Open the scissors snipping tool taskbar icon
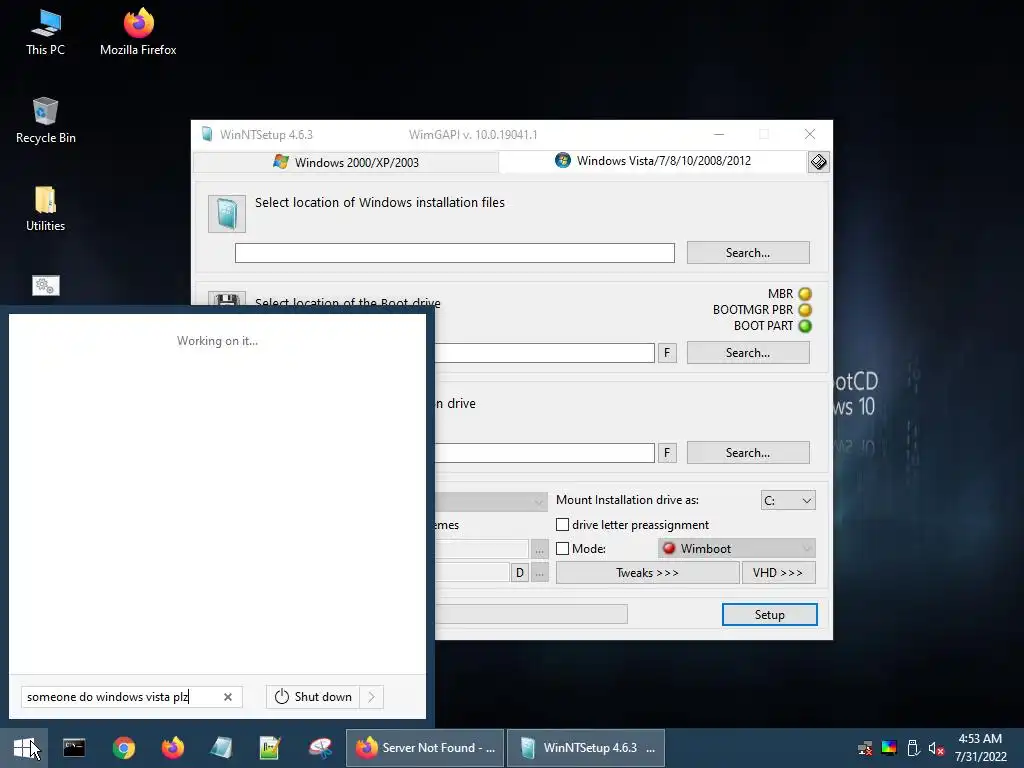1024x768 pixels. 320,748
